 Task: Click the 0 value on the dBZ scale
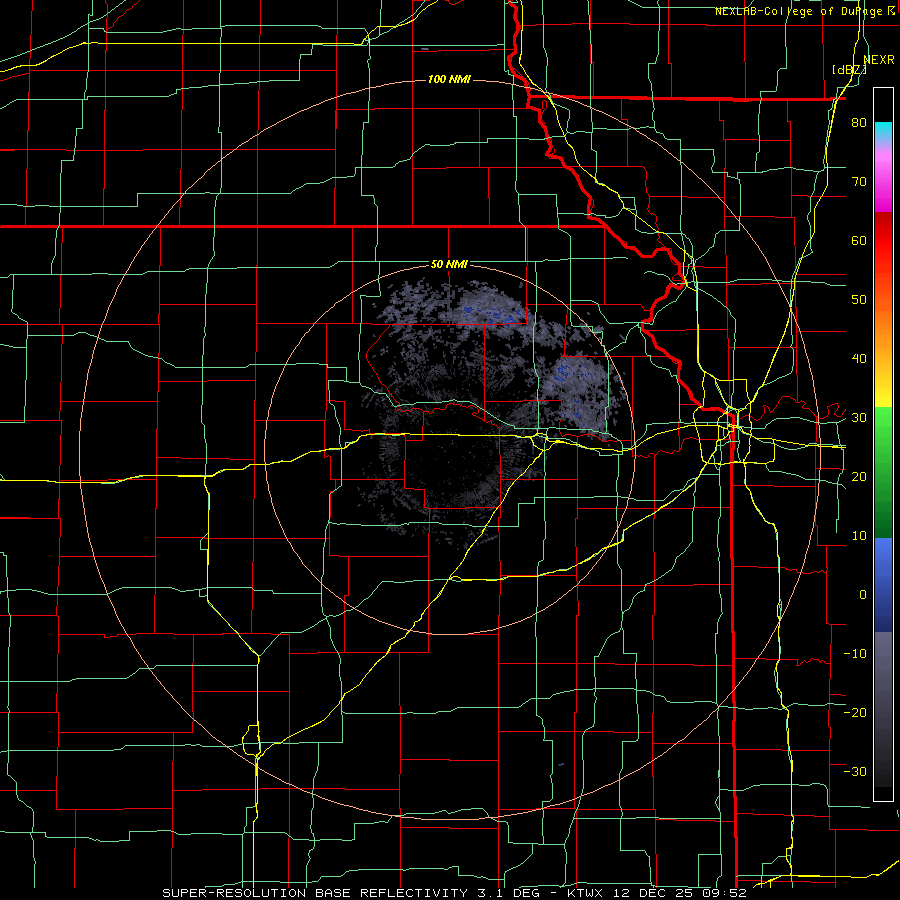pyautogui.click(x=863, y=595)
